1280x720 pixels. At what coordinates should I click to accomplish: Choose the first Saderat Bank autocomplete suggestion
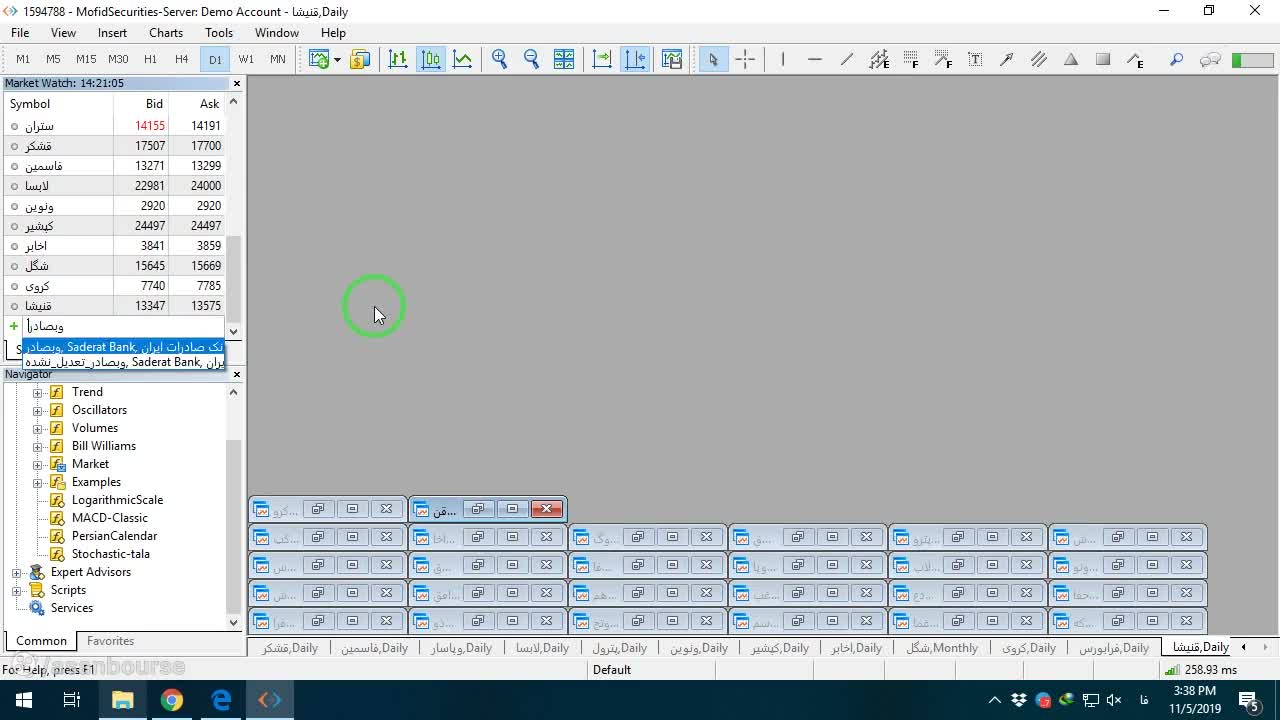pyautogui.click(x=124, y=347)
